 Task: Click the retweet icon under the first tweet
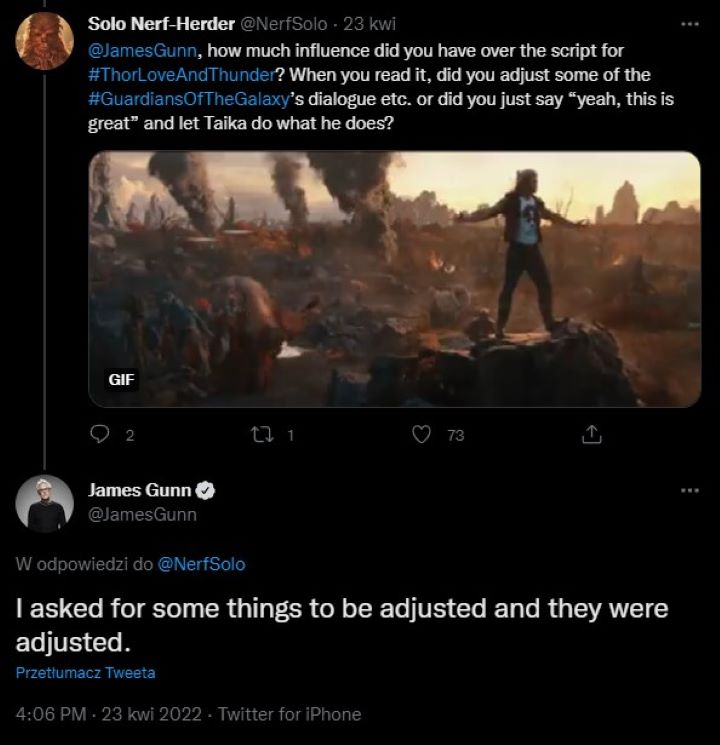(260, 435)
